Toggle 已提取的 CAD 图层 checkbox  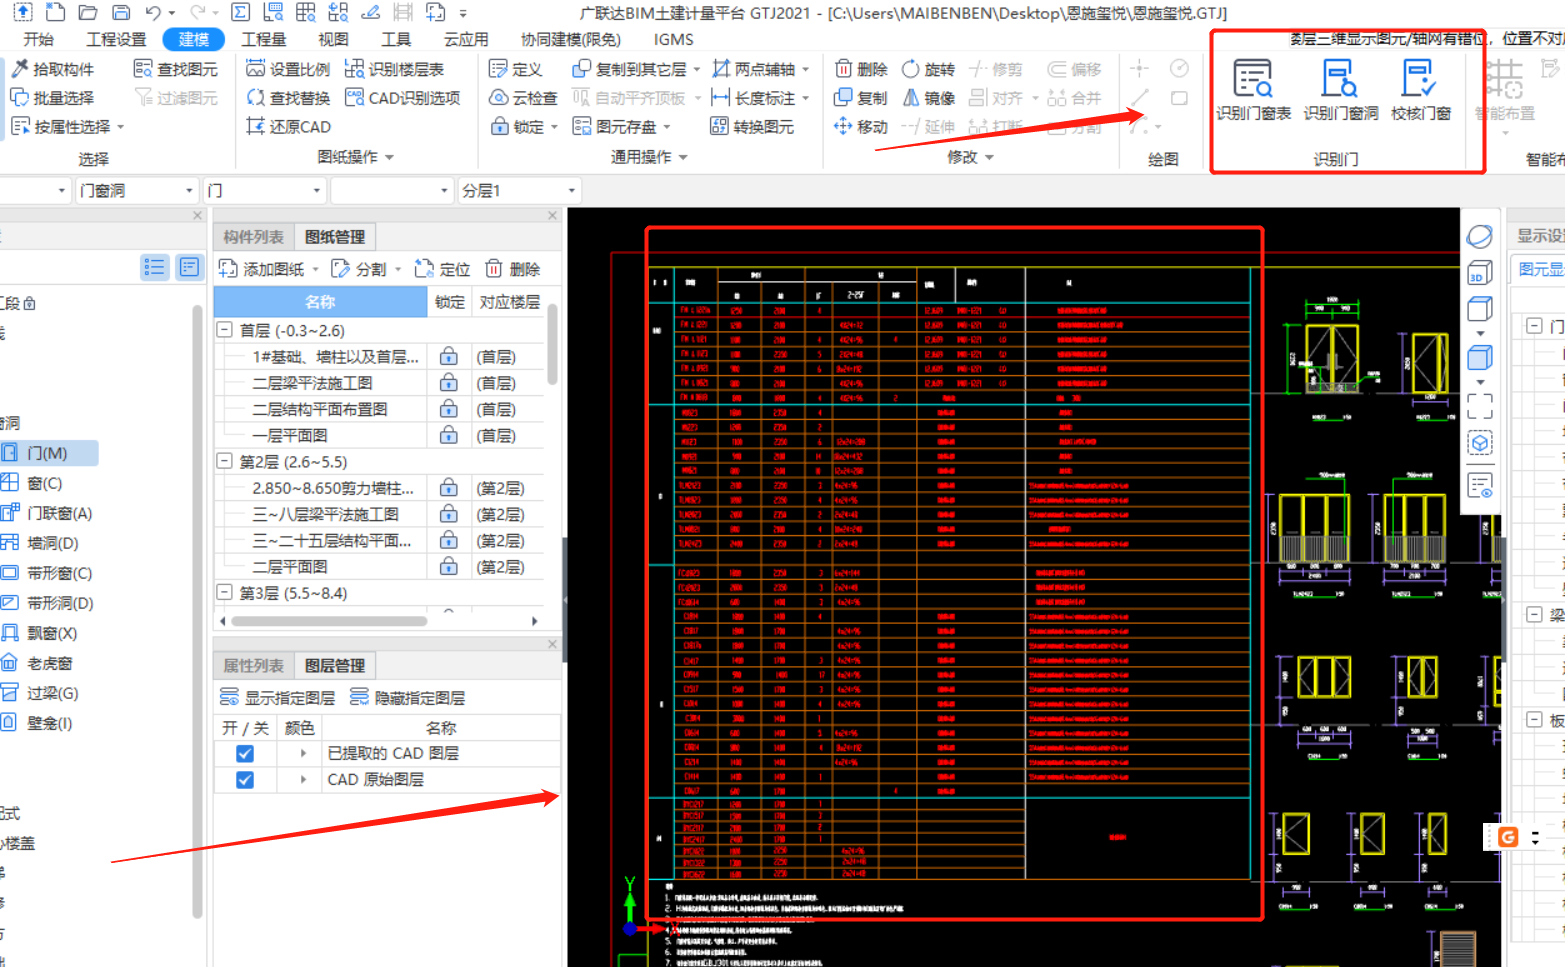pyautogui.click(x=245, y=754)
